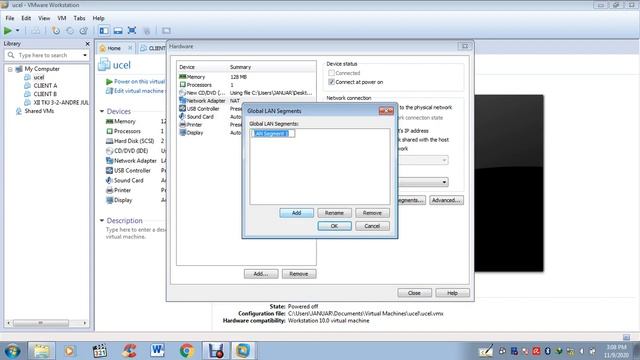
Task: Open the LAN segment selection dropdown
Action: tap(444, 182)
